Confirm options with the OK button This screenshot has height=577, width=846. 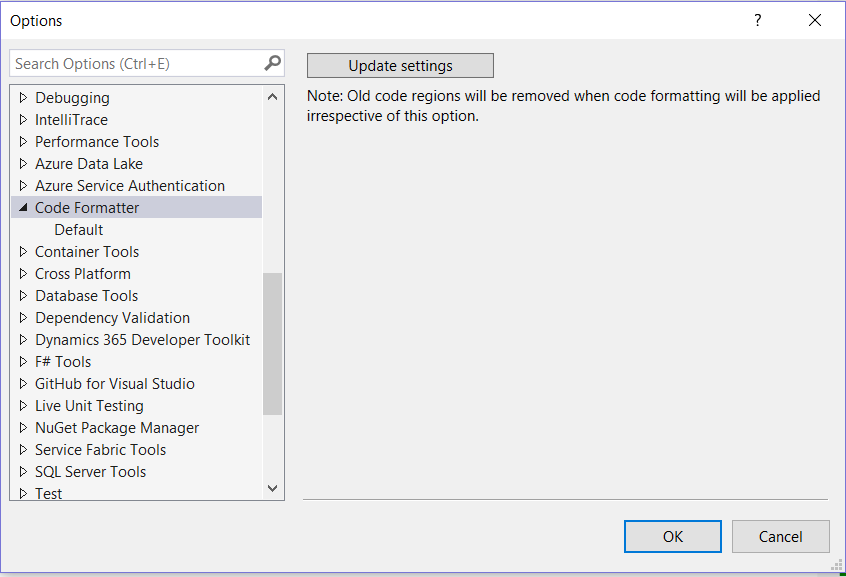(x=672, y=536)
